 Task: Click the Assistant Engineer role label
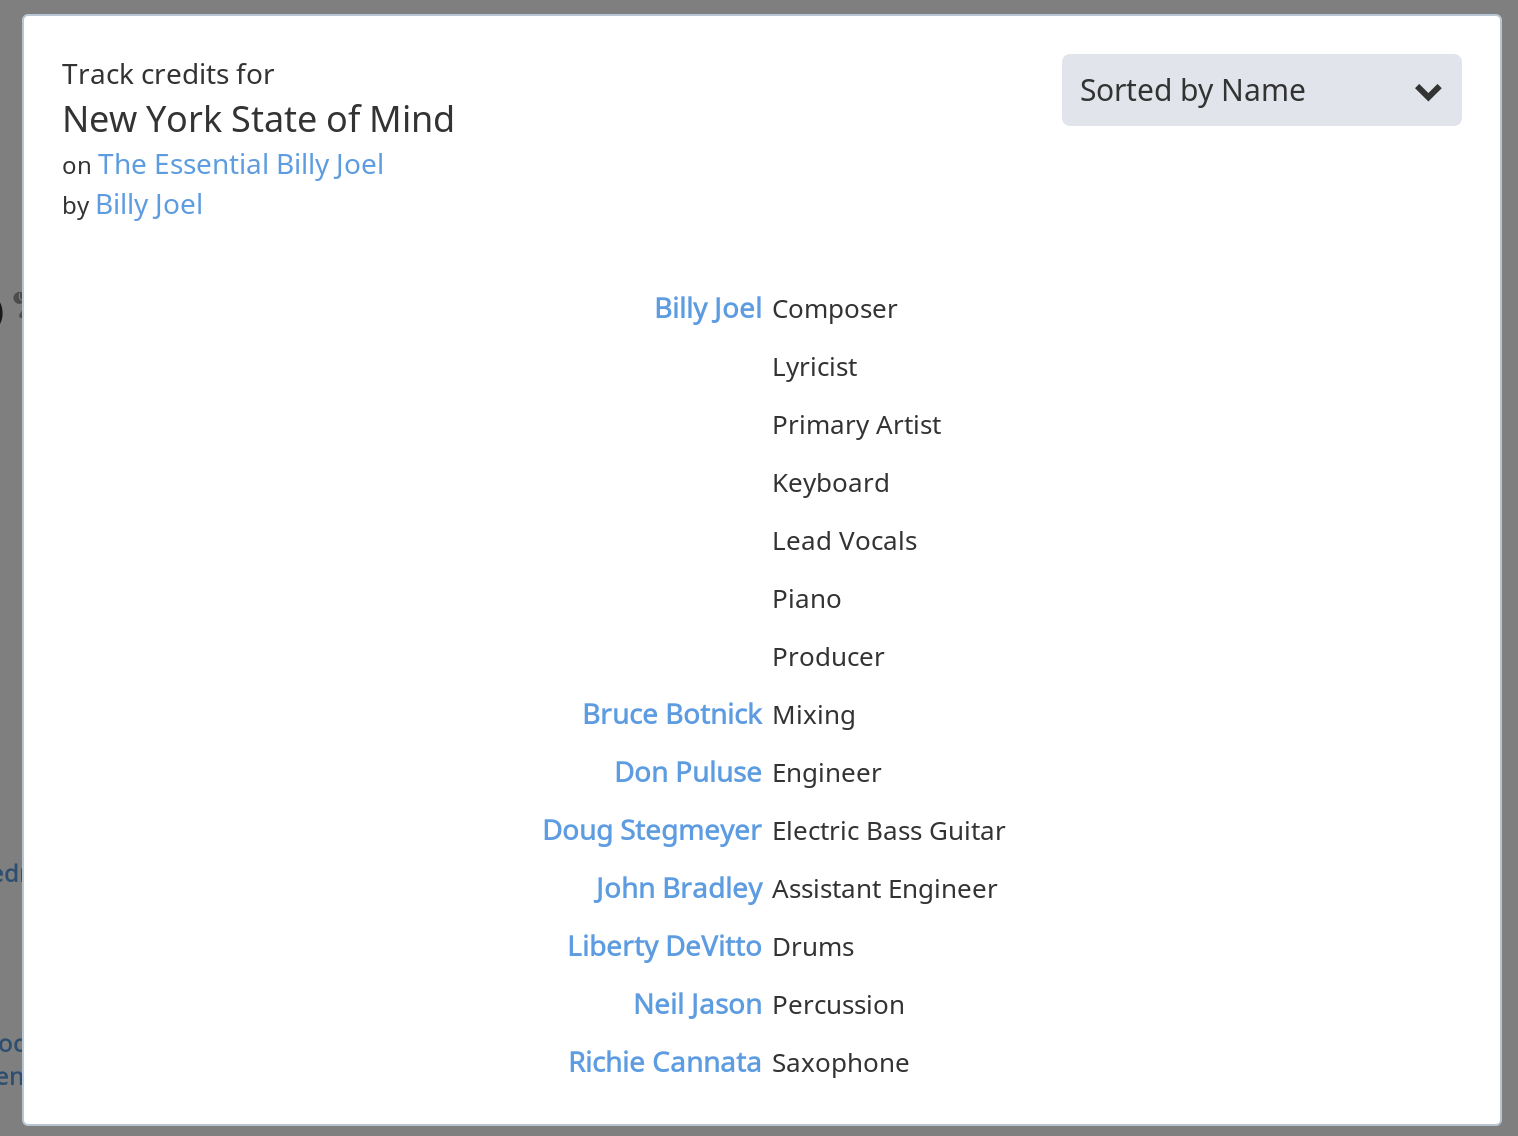click(x=885, y=889)
